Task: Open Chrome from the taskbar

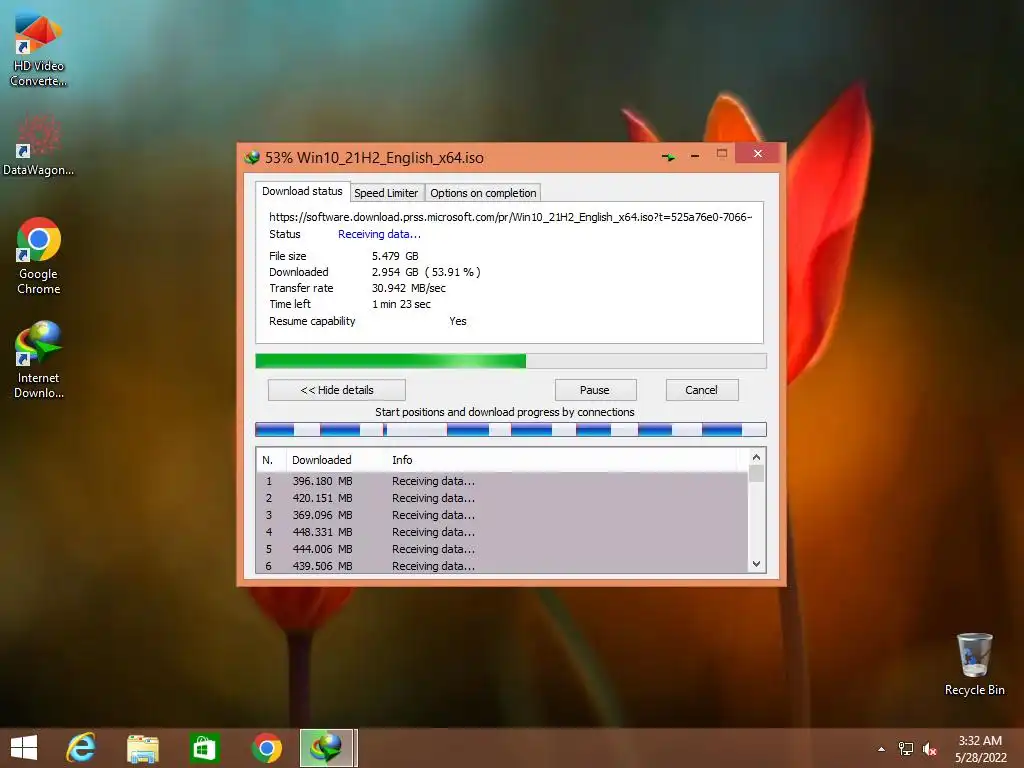Action: pos(266,748)
